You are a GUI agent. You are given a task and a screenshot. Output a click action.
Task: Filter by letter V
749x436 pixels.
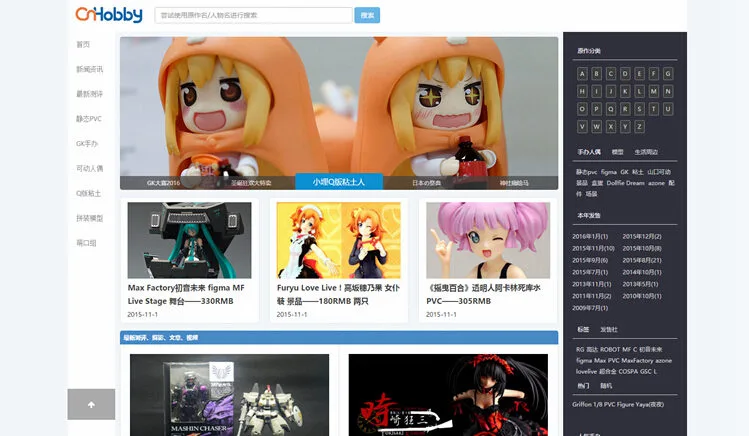pos(582,127)
